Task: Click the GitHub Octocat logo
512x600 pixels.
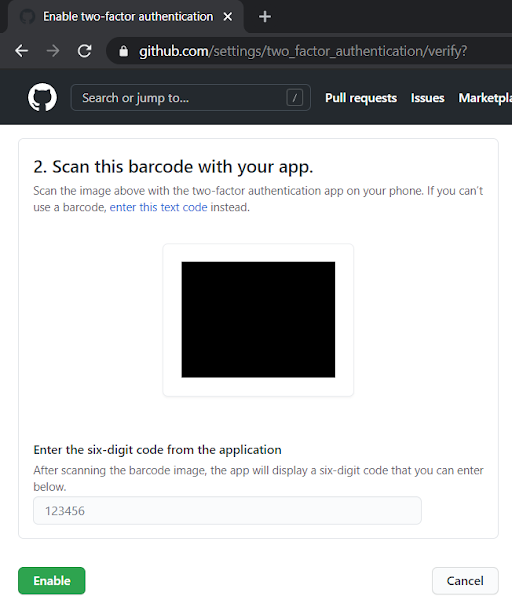Action: click(42, 98)
